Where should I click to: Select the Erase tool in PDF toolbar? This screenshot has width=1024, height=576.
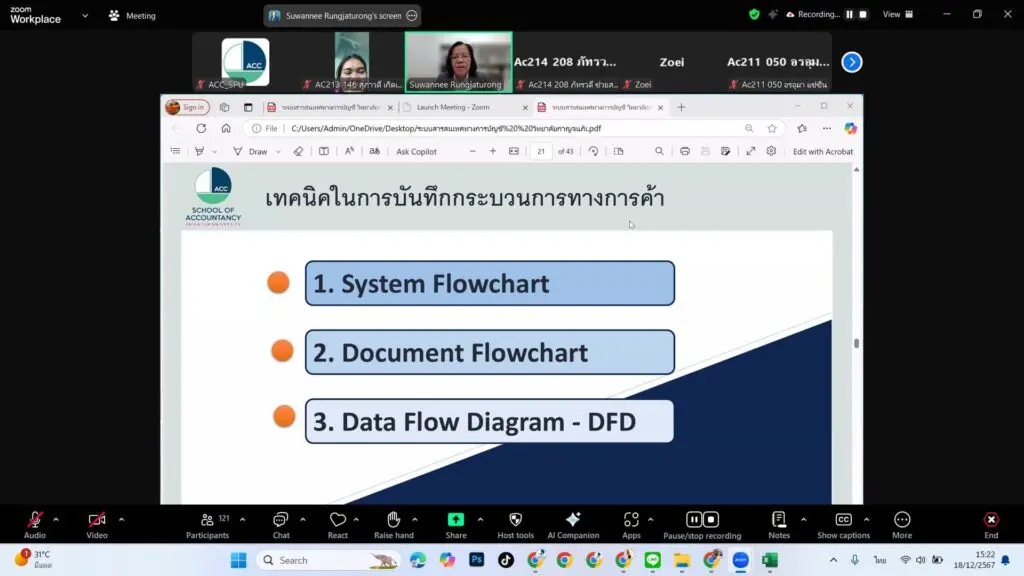[298, 152]
